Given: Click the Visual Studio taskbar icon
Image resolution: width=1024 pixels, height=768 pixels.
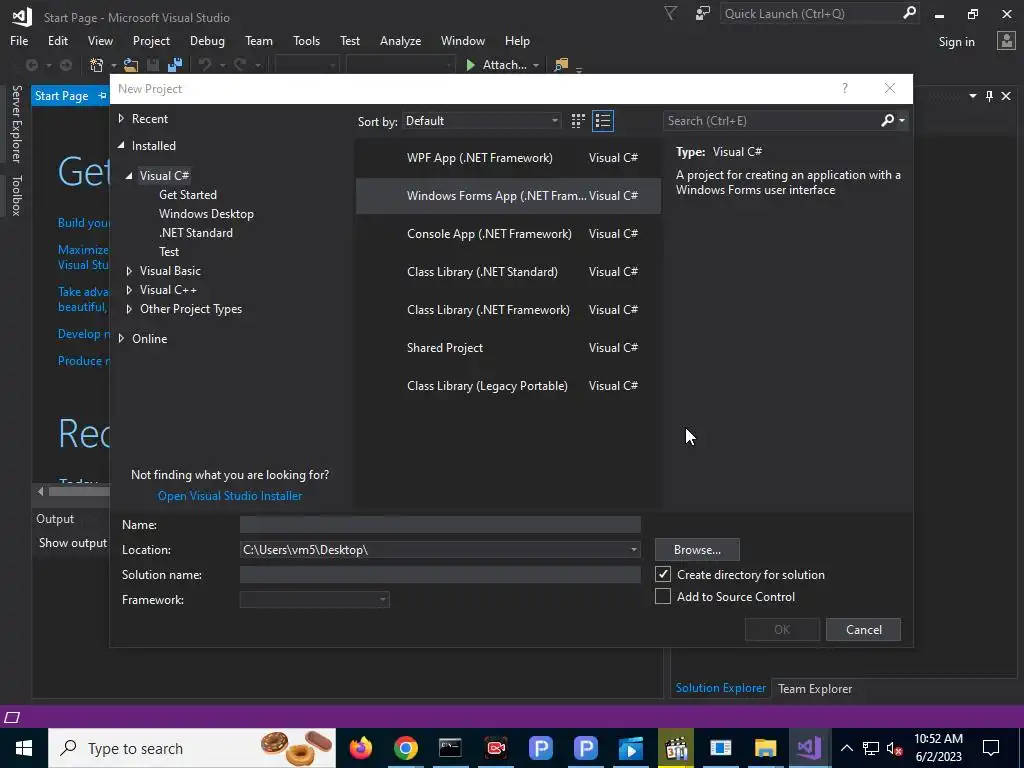Looking at the screenshot, I should point(810,748).
